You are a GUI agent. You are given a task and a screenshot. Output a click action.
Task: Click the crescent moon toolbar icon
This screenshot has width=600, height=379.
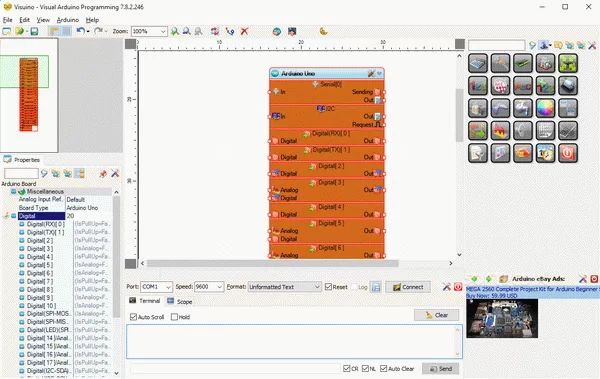tap(324, 31)
